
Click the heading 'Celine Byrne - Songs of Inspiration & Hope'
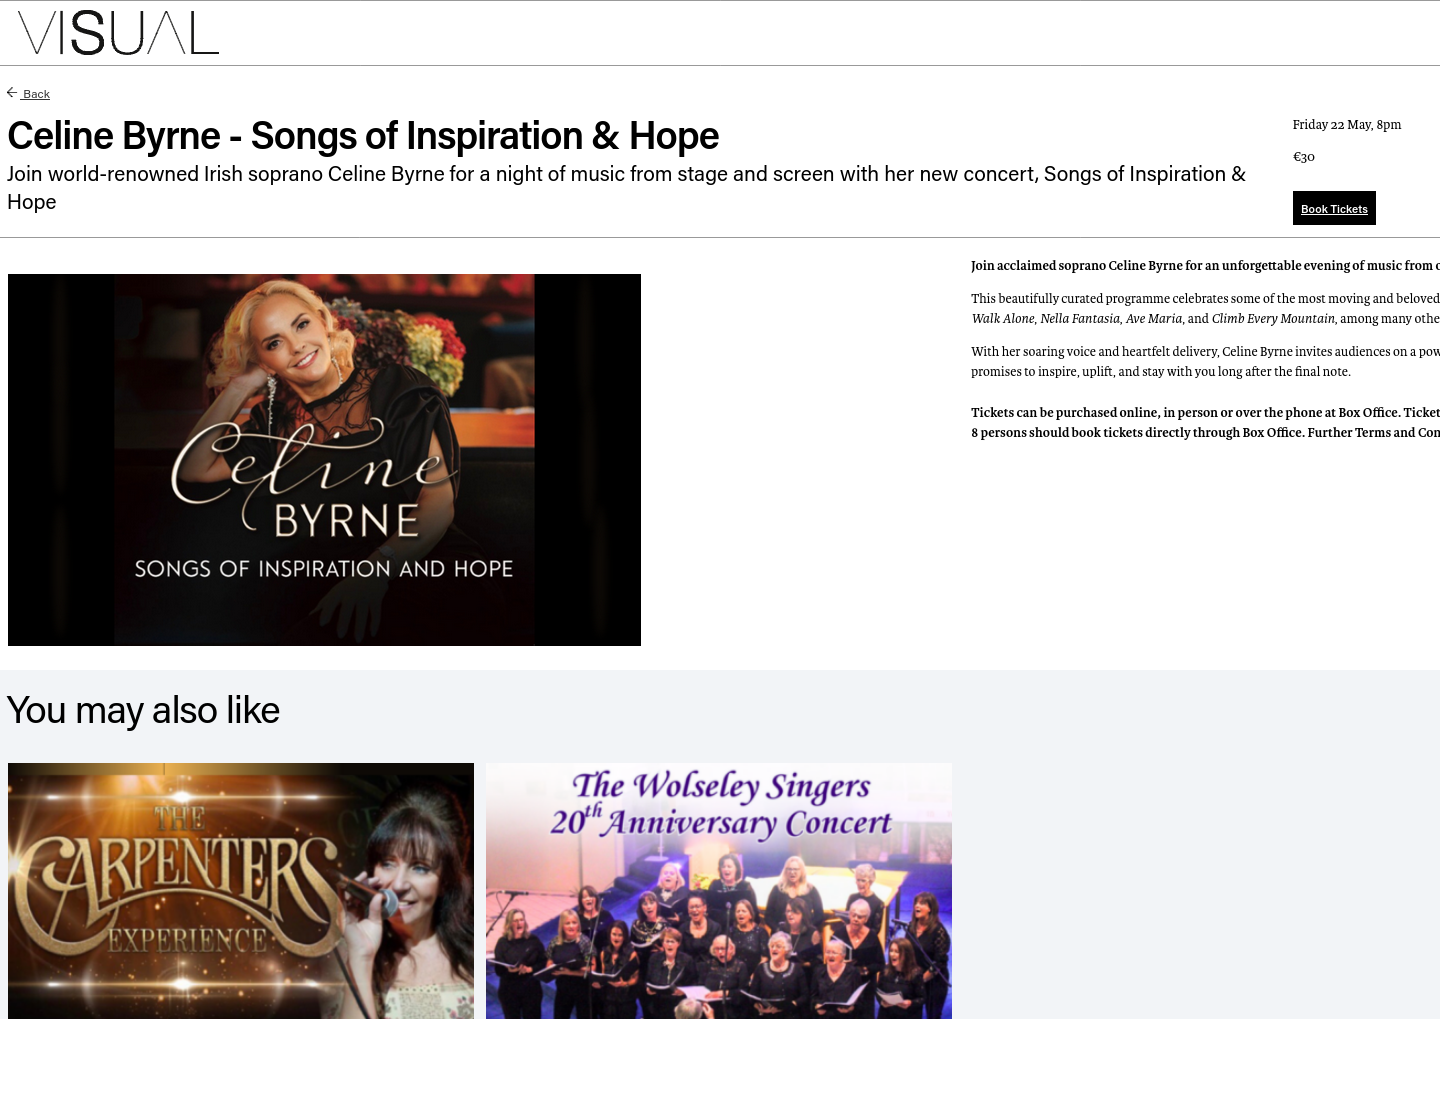[x=363, y=136]
